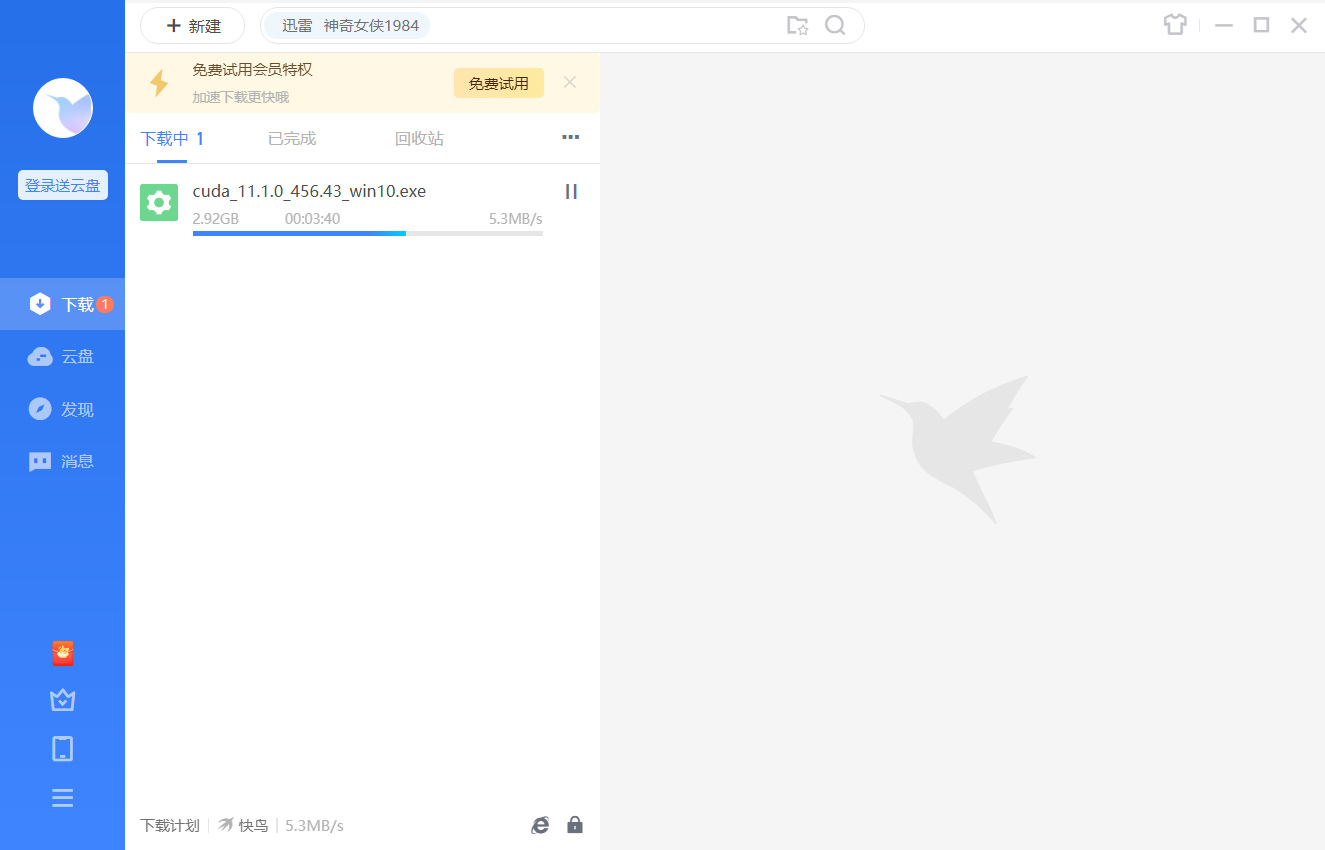
Task: Open the red packet promotion icon
Action: pyautogui.click(x=62, y=652)
